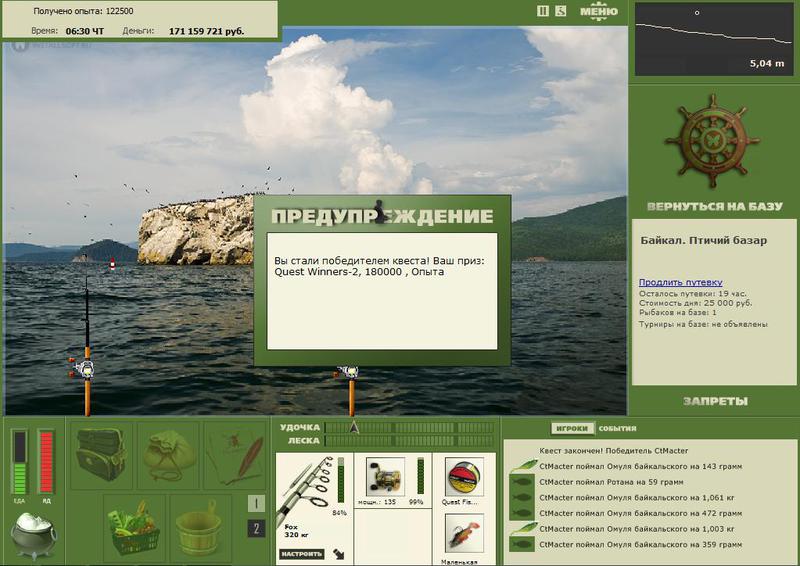Screen dimensions: 800x566
Task: Click the ЛЕСКА tension bar
Action: click(x=409, y=440)
